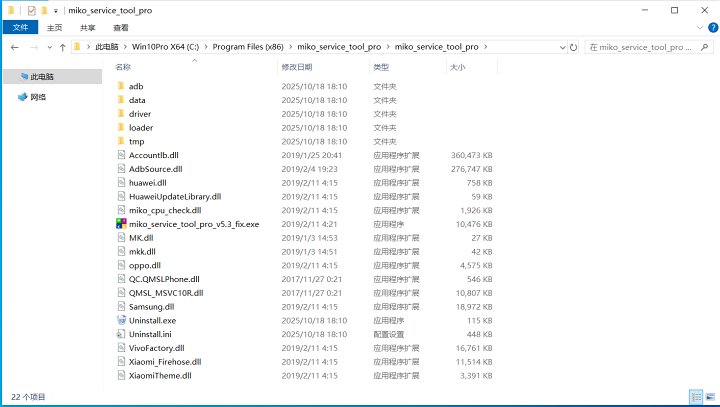The width and height of the screenshot is (720, 407).
Task: Select the VivoFactory.dll file icon
Action: [121, 348]
